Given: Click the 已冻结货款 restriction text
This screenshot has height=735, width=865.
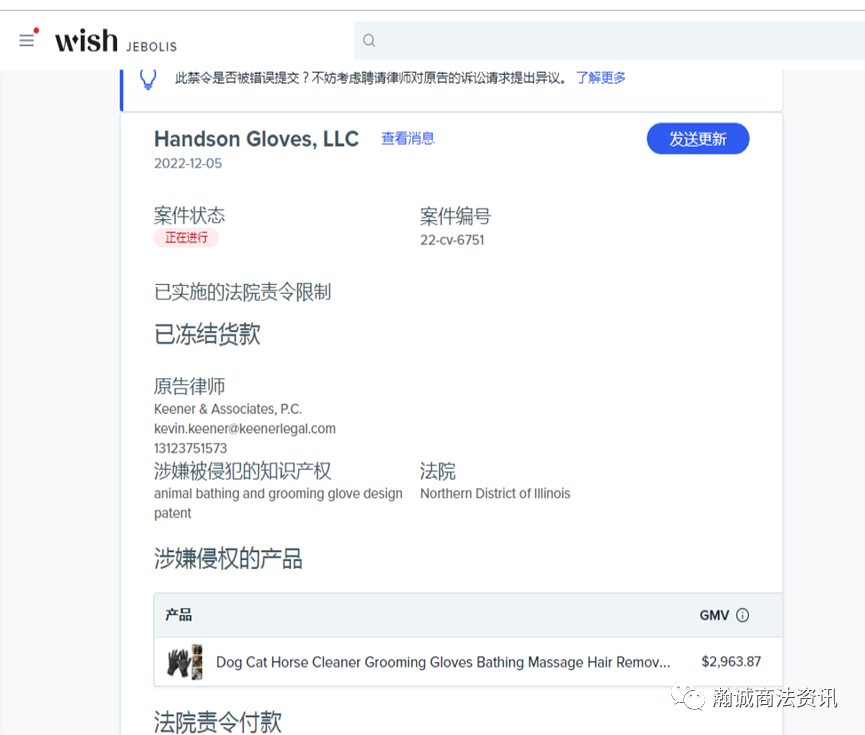Looking at the screenshot, I should click(207, 334).
